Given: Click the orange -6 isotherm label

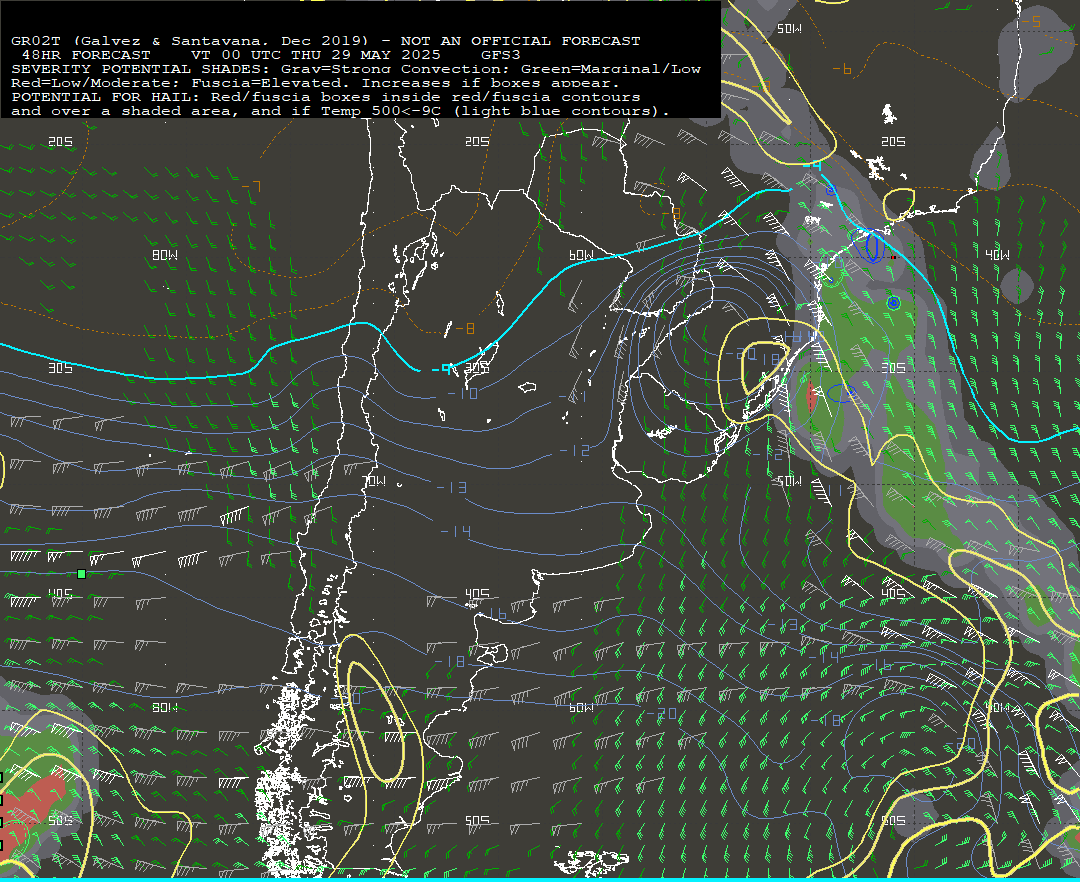Looking at the screenshot, I should click(x=842, y=69).
